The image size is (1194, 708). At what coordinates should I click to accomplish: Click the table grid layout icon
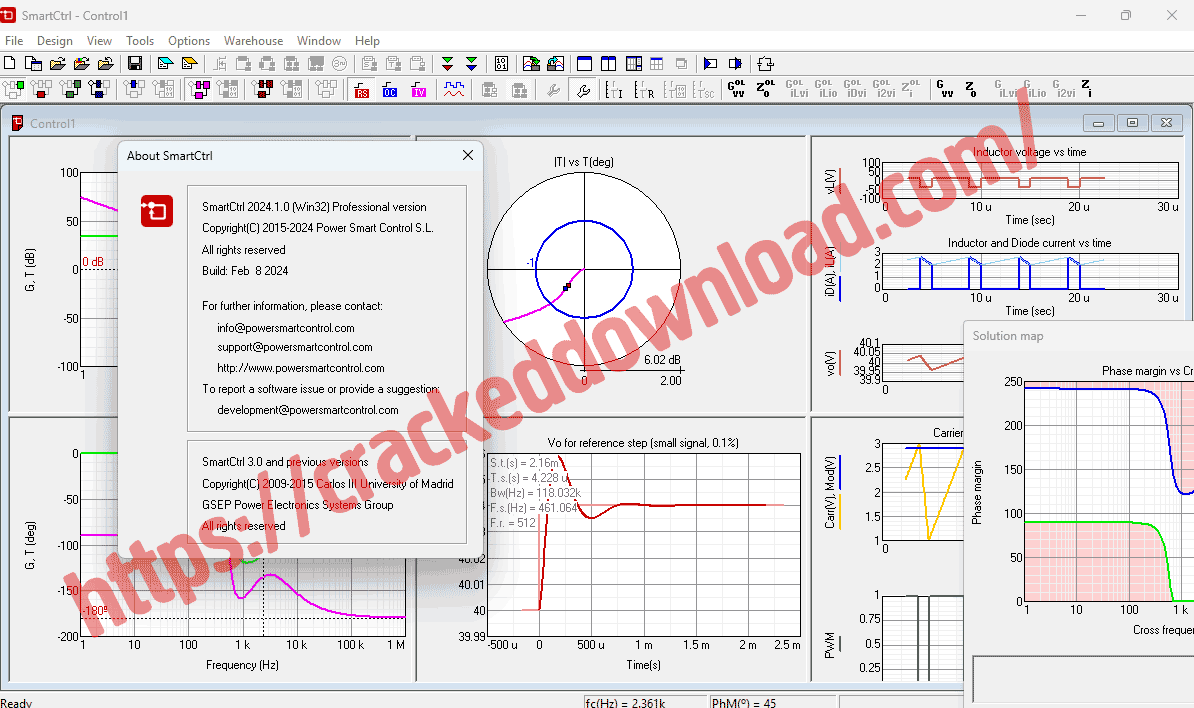point(657,64)
